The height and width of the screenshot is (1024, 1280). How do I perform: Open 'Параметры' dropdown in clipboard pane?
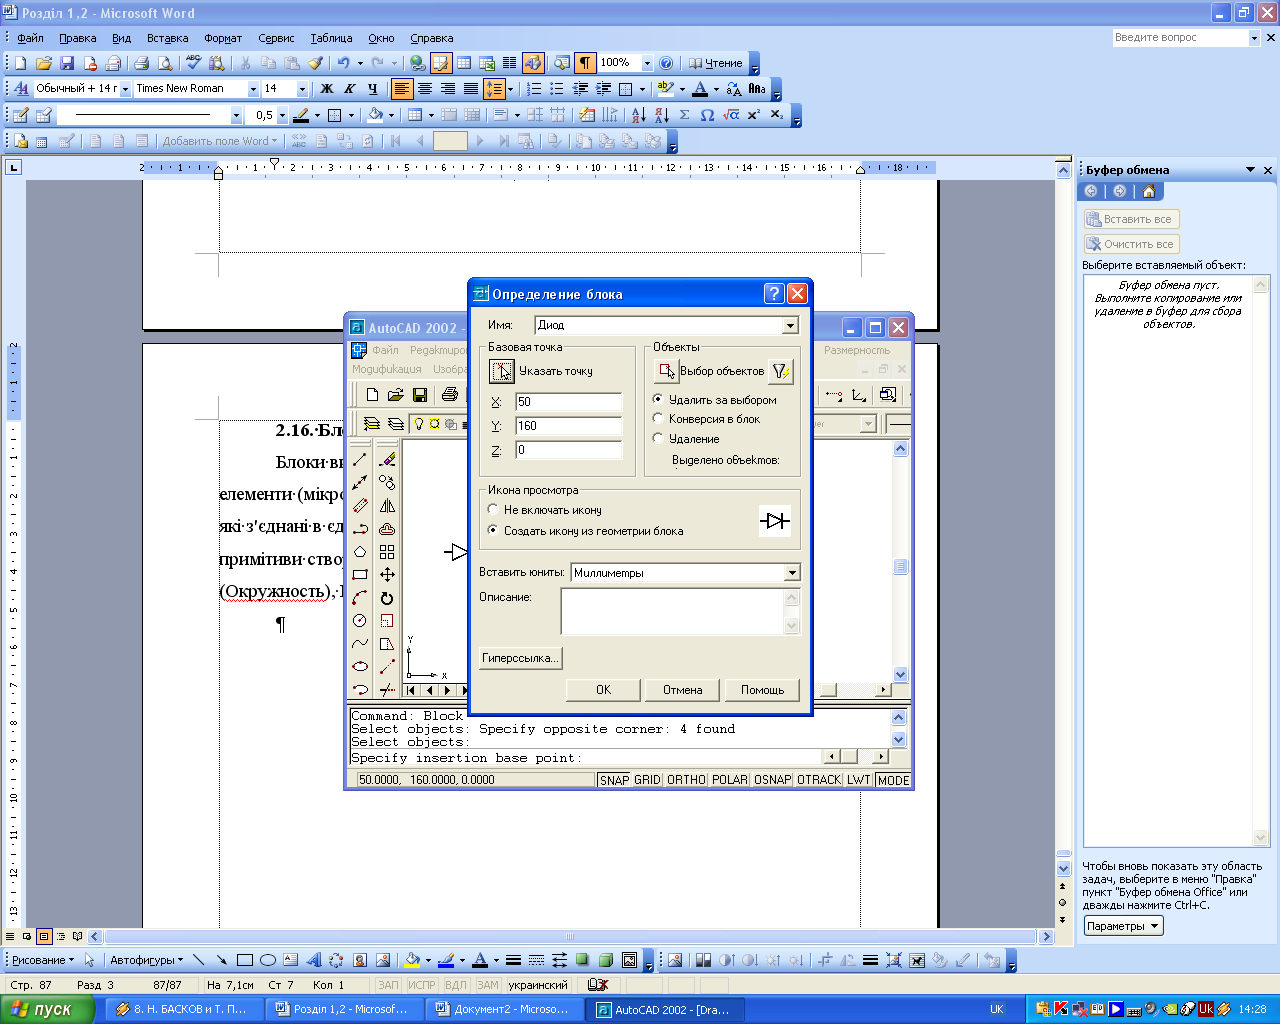pyautogui.click(x=1124, y=926)
